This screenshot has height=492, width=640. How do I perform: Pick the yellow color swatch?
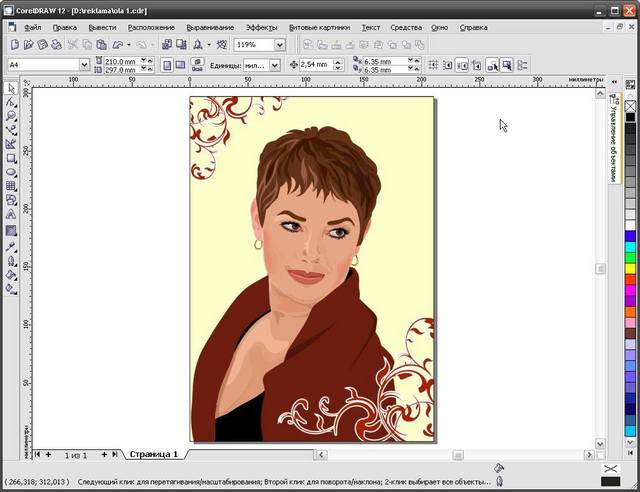[x=631, y=269]
